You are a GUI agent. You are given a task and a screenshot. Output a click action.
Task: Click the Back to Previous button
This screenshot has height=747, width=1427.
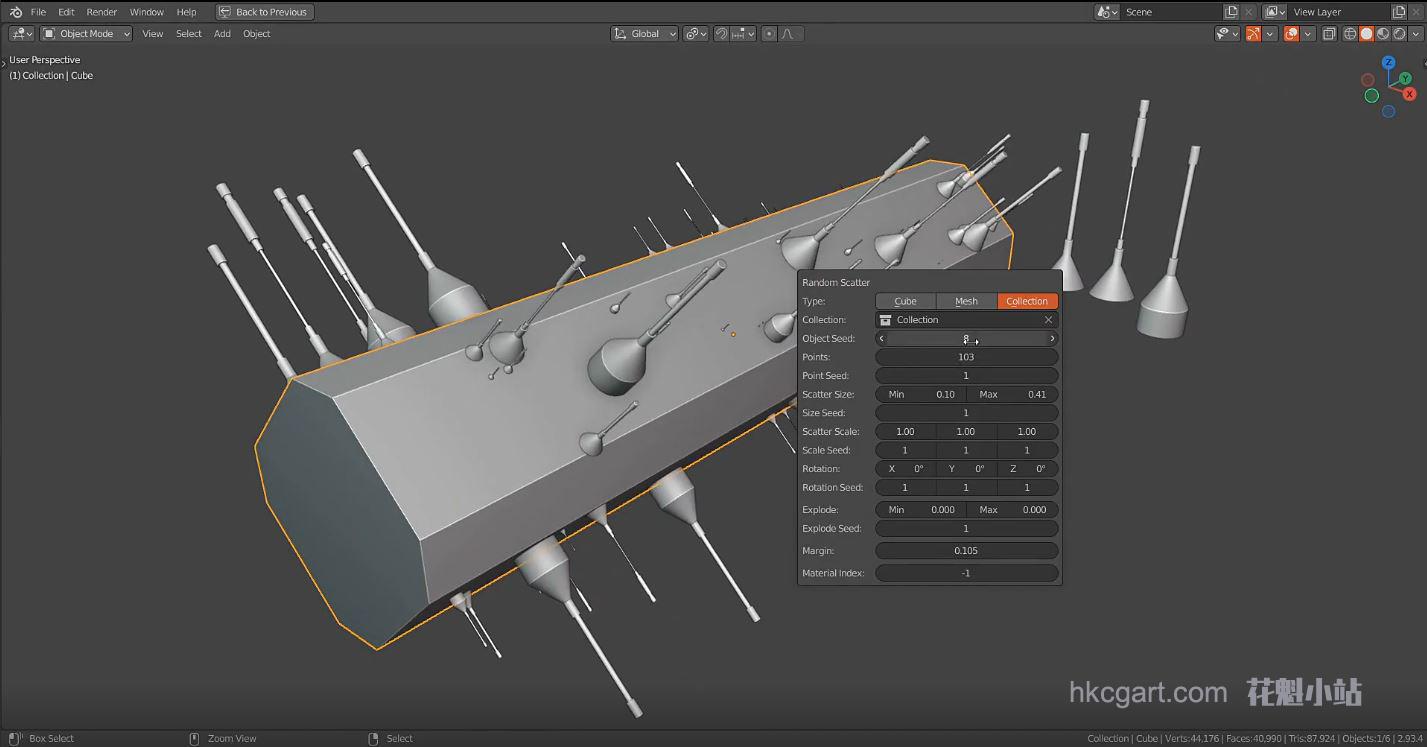point(265,12)
